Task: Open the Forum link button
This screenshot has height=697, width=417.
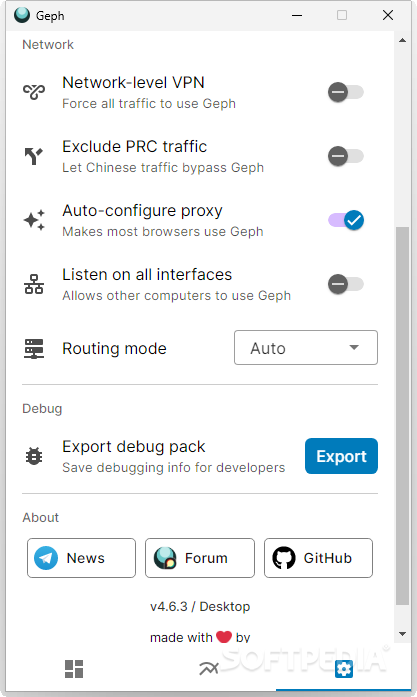Action: 200,558
